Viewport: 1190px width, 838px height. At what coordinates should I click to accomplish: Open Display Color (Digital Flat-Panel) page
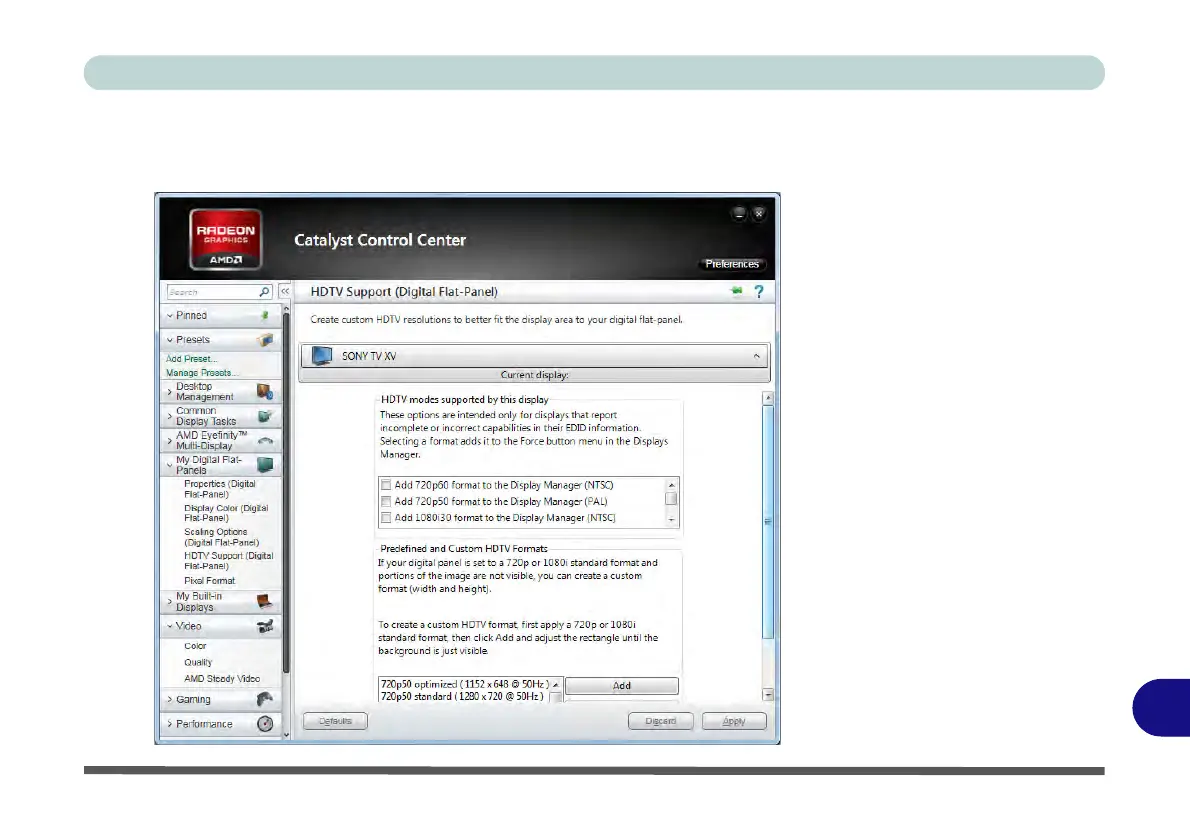point(226,513)
